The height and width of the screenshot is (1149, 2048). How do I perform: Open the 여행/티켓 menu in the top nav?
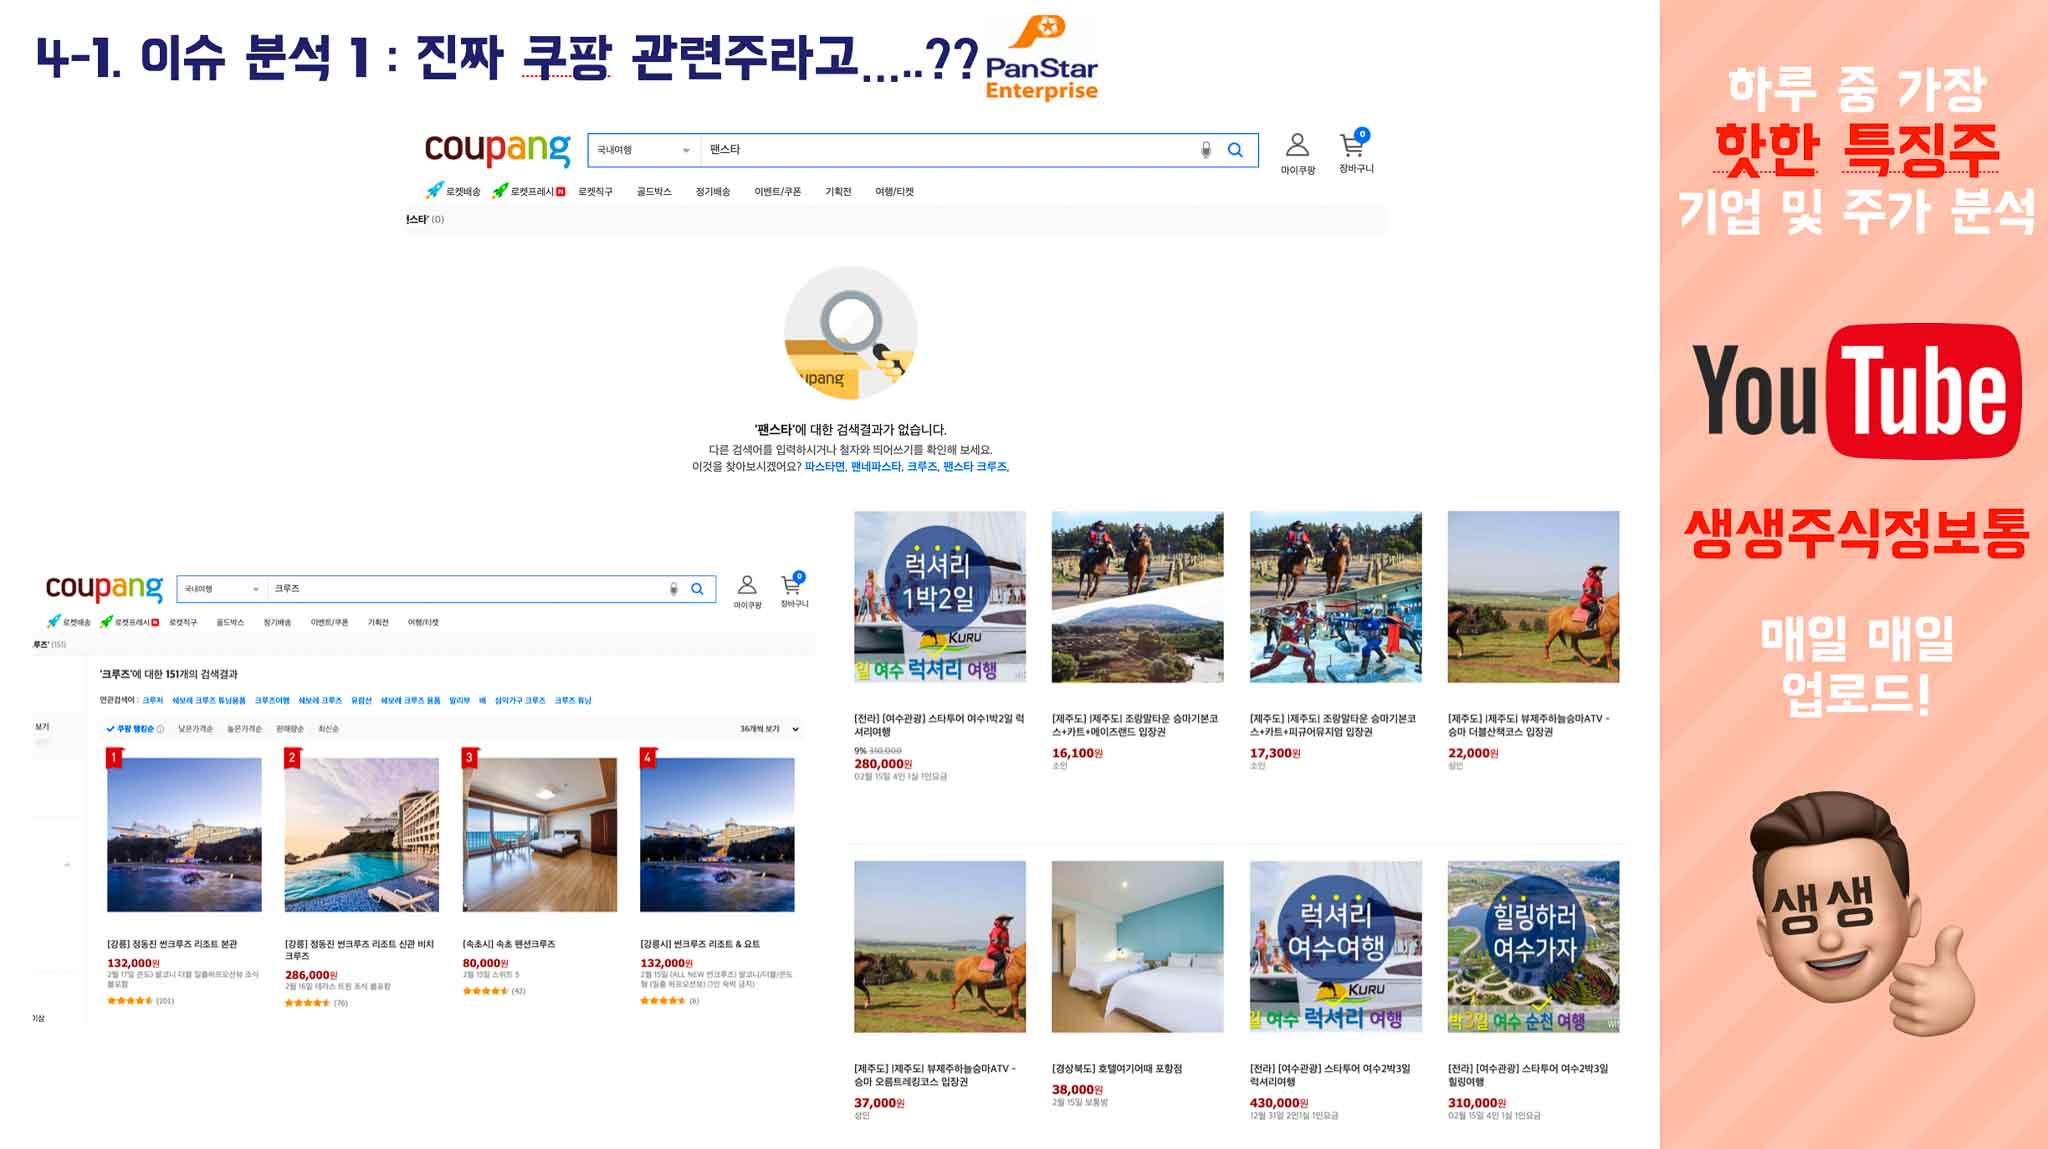(894, 191)
